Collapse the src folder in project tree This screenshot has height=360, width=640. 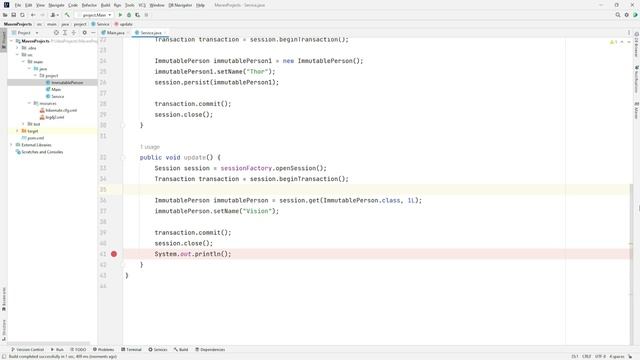pyautogui.click(x=18, y=55)
